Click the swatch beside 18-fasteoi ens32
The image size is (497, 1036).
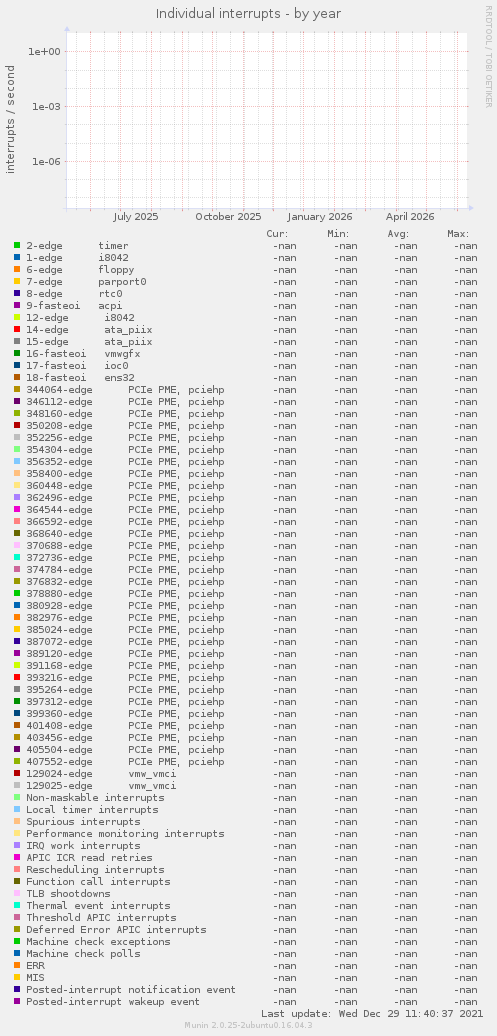point(17,378)
